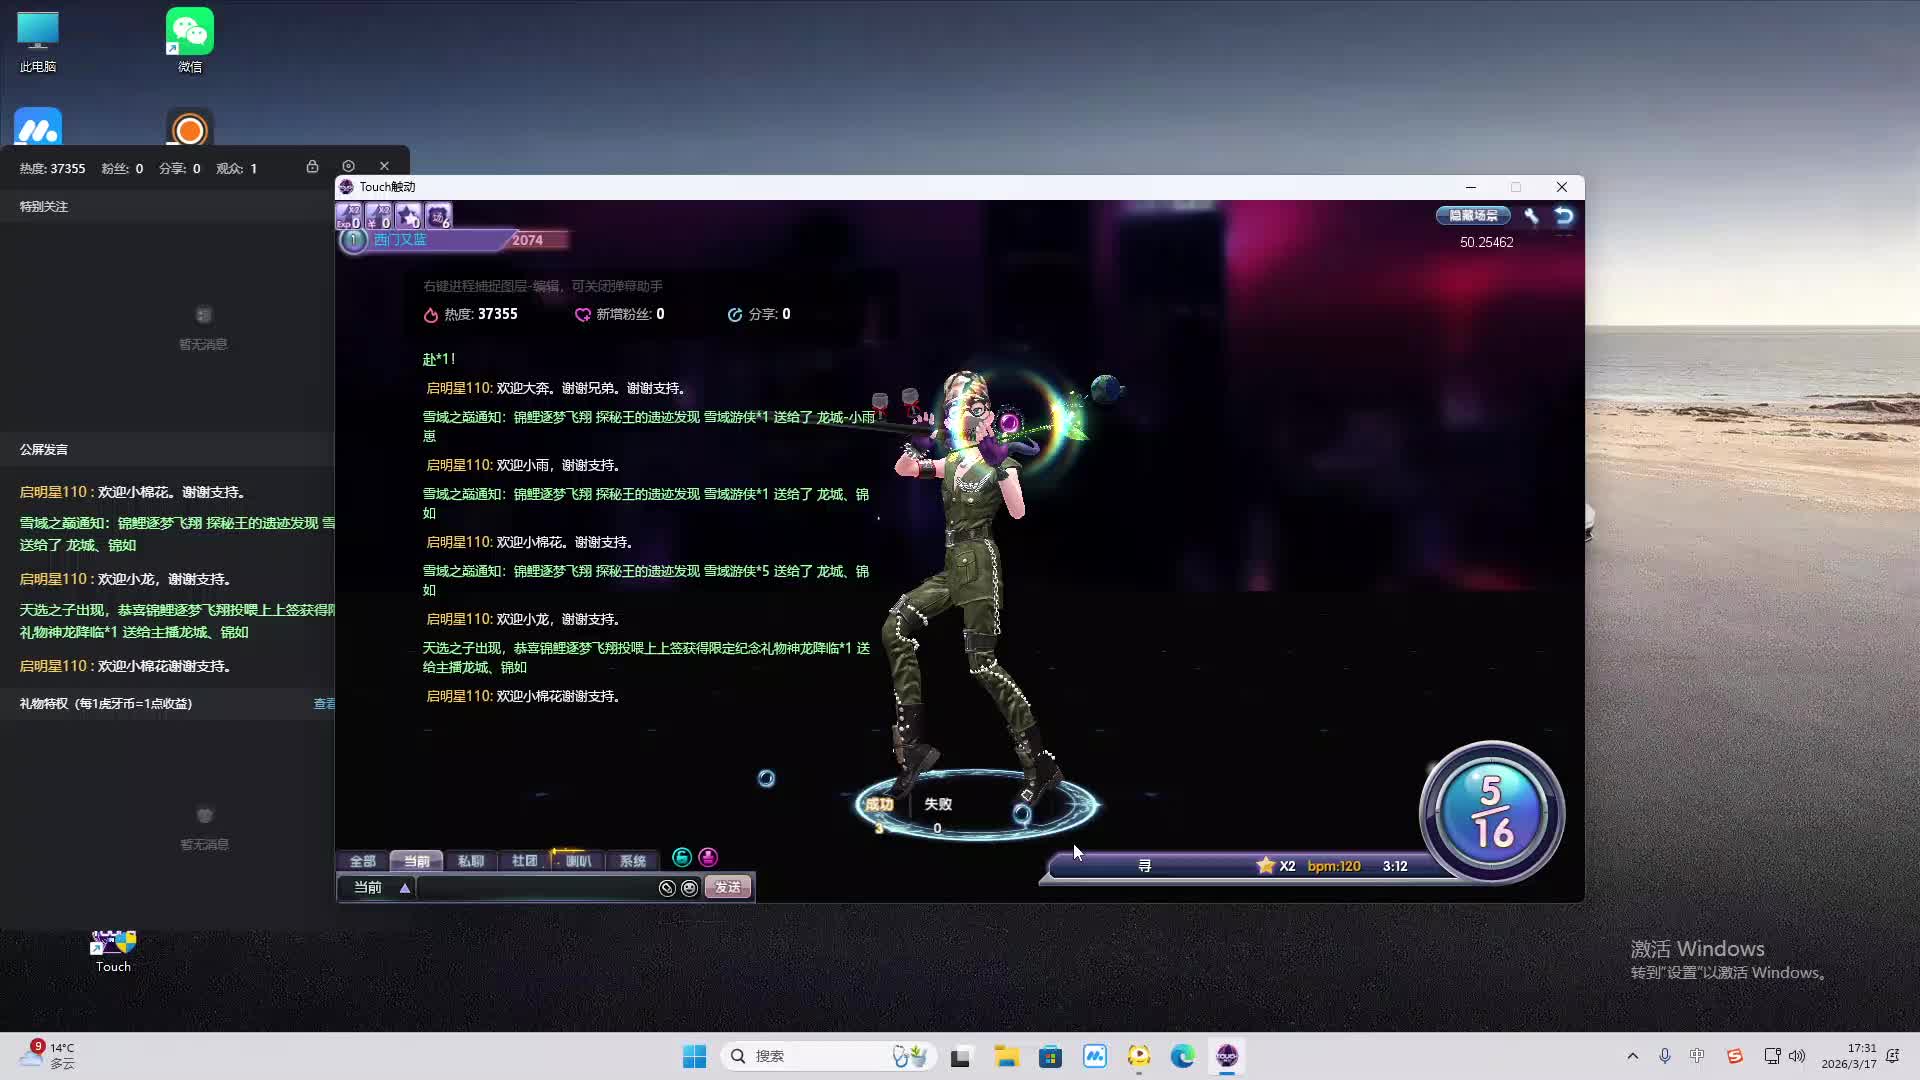Click the 全部 chat tab
Image resolution: width=1920 pixels, height=1080 pixels.
(x=362, y=861)
